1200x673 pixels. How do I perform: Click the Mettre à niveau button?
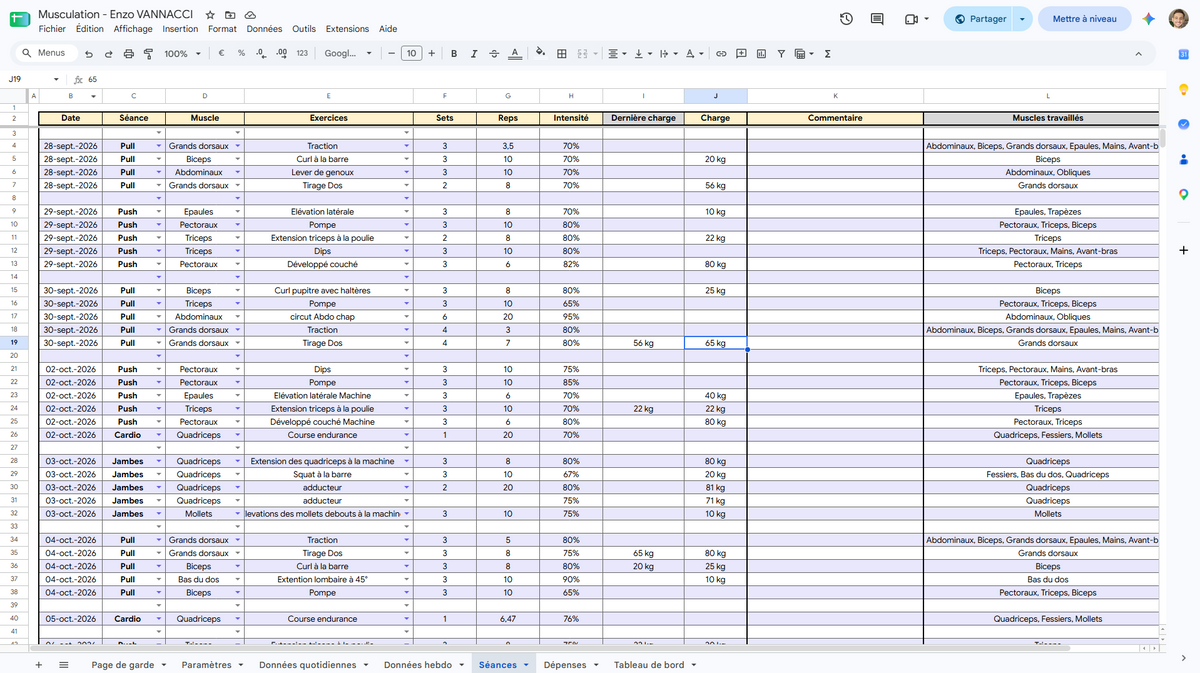pos(1085,19)
